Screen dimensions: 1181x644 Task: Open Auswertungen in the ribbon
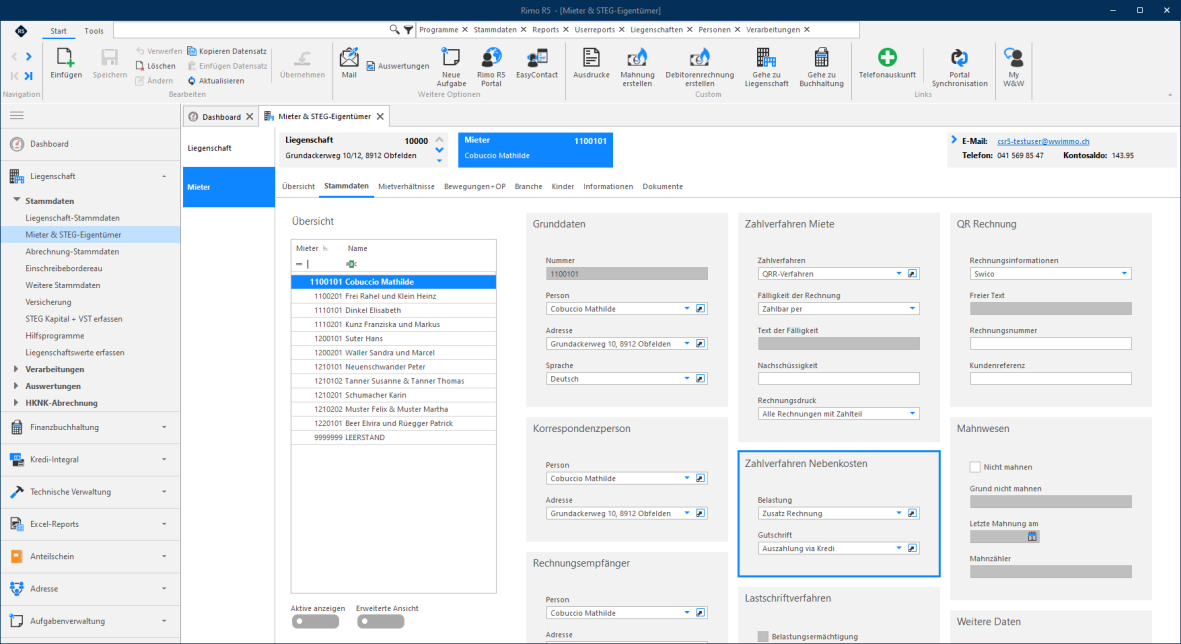pos(398,66)
